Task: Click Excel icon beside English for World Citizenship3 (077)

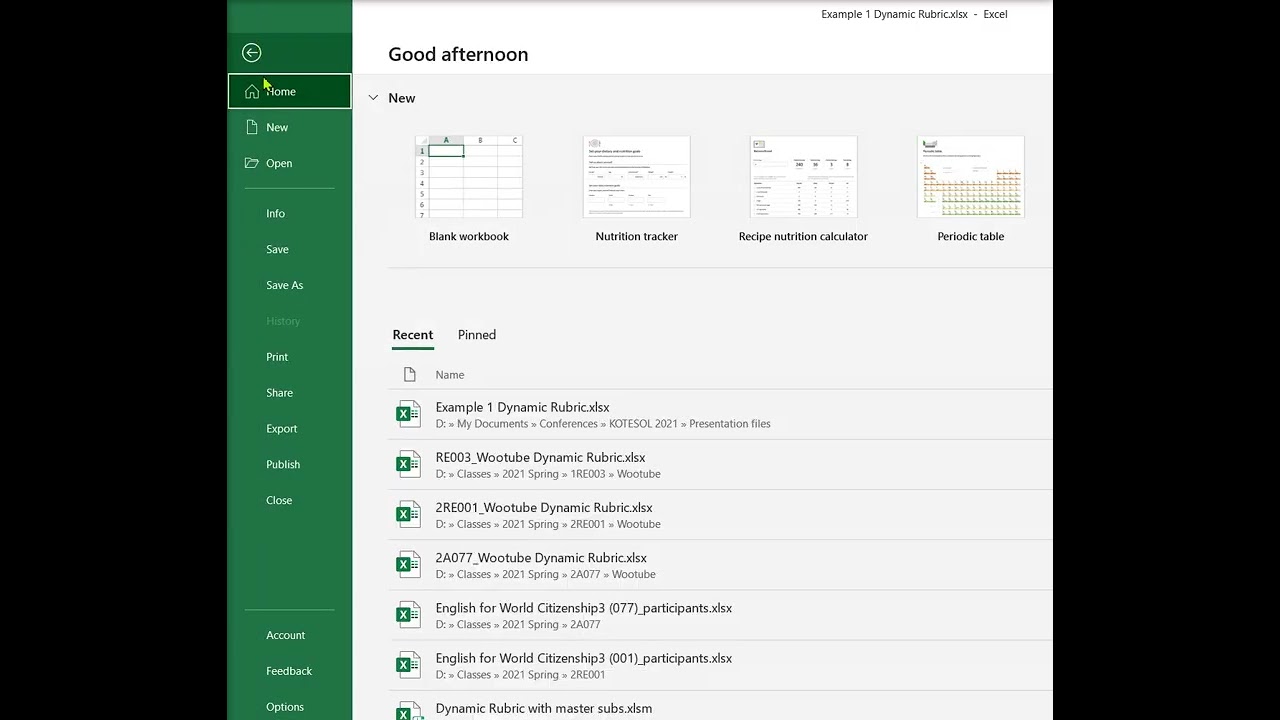Action: [408, 614]
